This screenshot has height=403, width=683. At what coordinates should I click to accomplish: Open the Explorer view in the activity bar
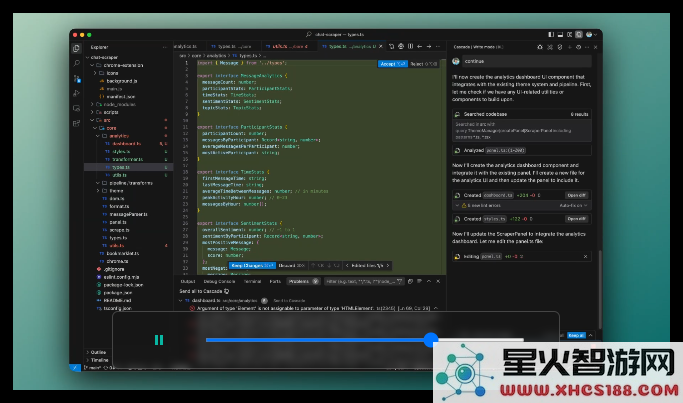[x=76, y=48]
